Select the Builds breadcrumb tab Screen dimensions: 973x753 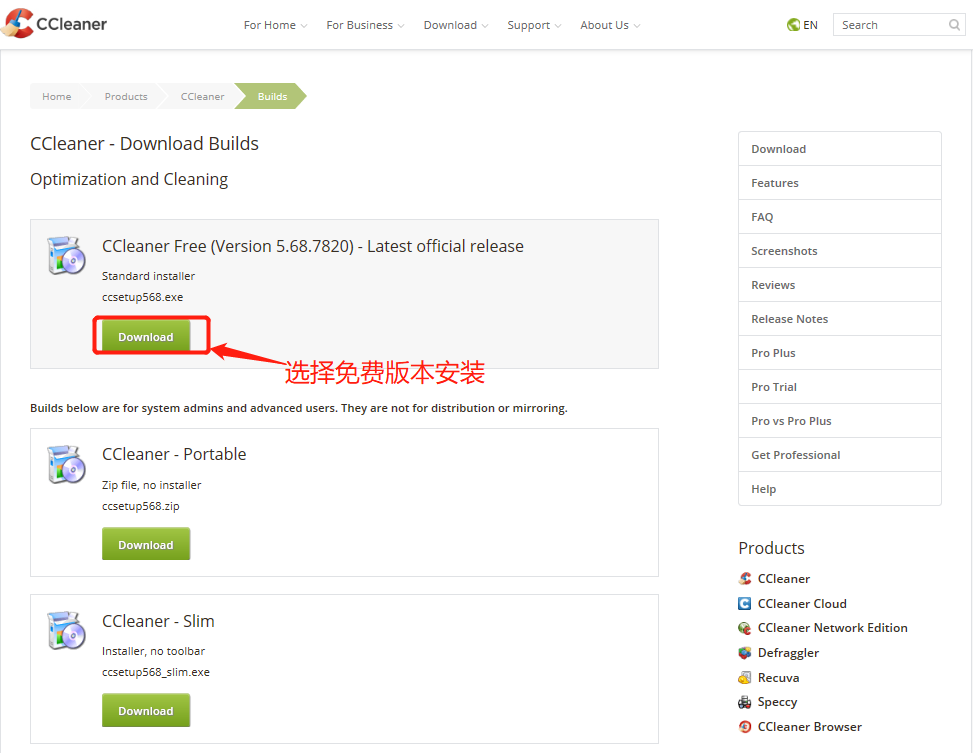tap(271, 96)
